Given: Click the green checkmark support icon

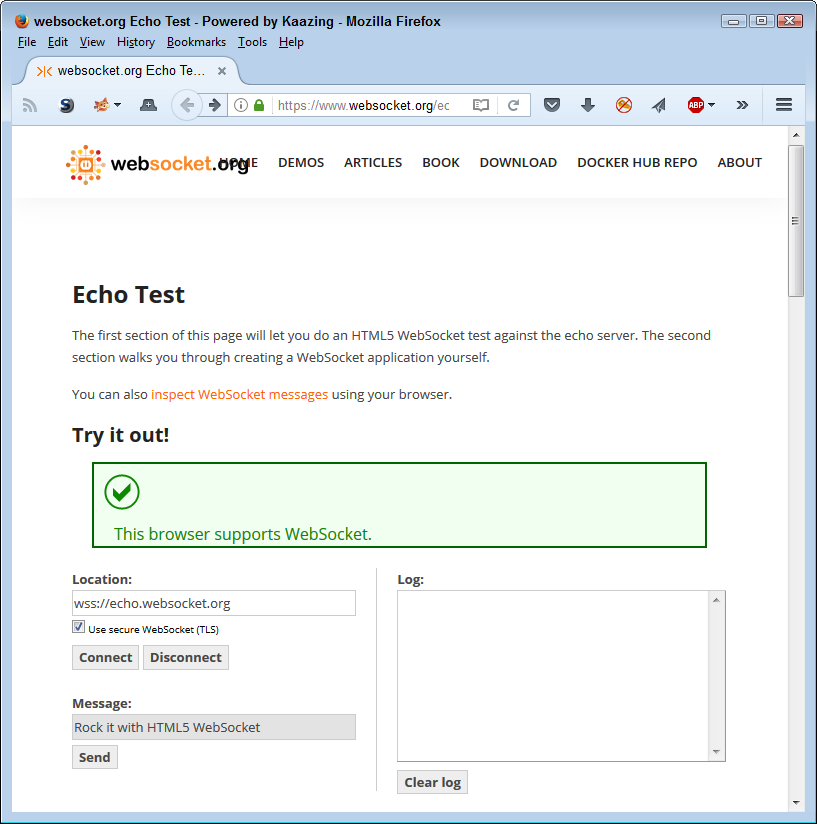Looking at the screenshot, I should click(122, 492).
